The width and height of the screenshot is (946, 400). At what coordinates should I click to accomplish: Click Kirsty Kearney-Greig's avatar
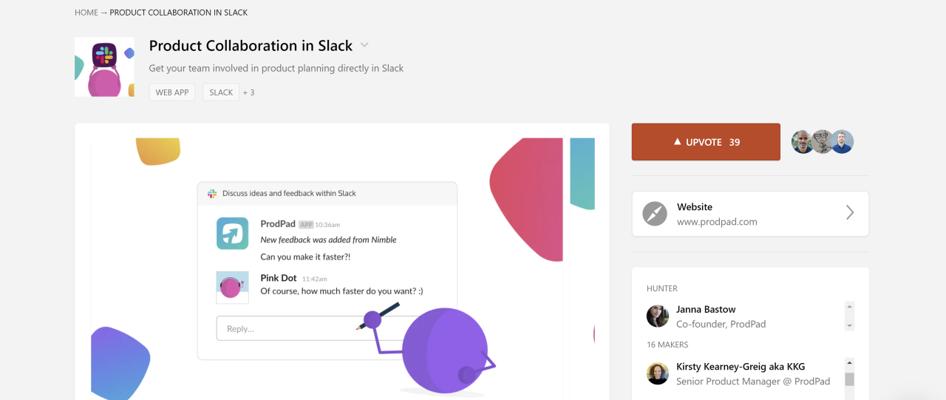point(658,373)
